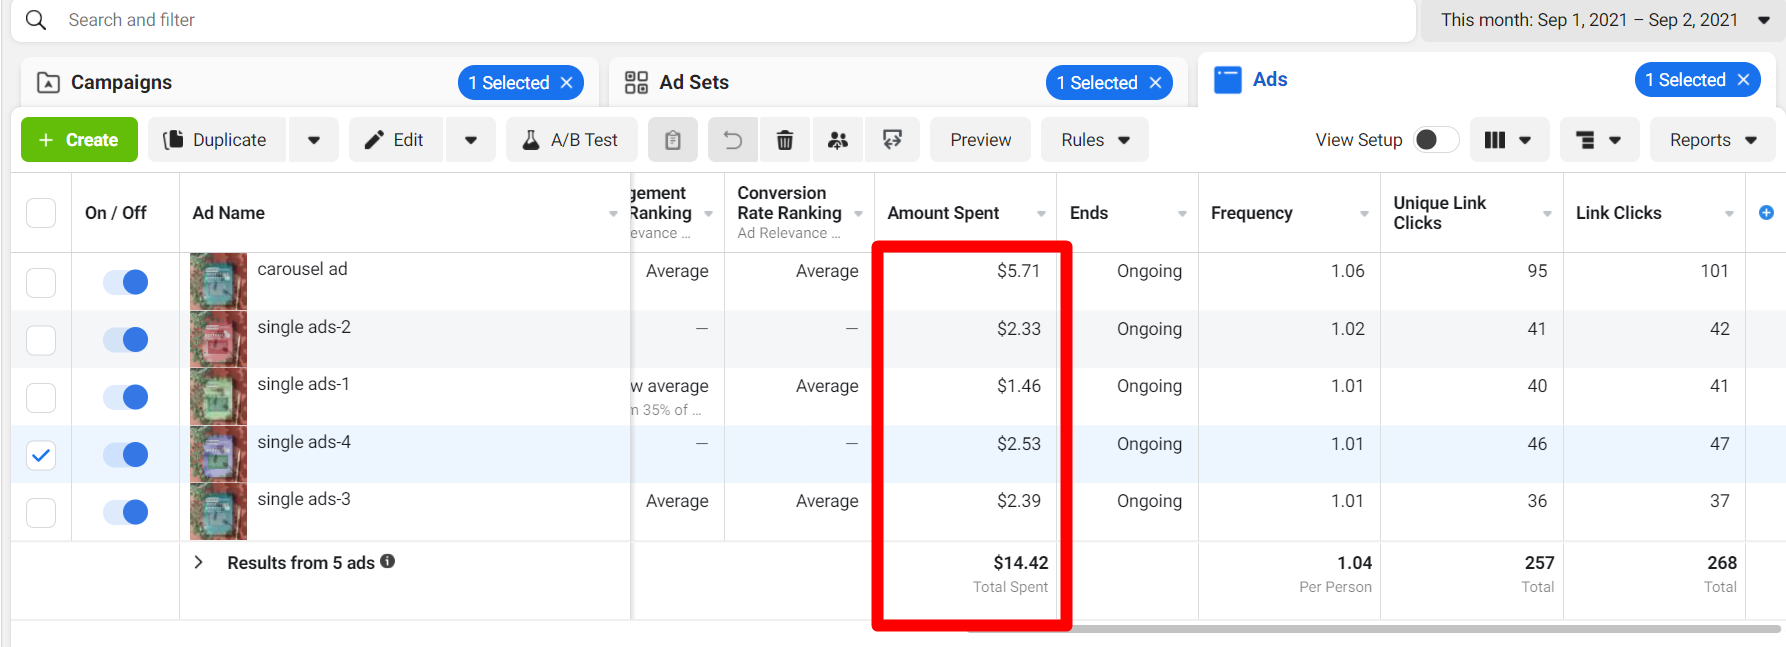Open the Rules dropdown menu

1094,140
